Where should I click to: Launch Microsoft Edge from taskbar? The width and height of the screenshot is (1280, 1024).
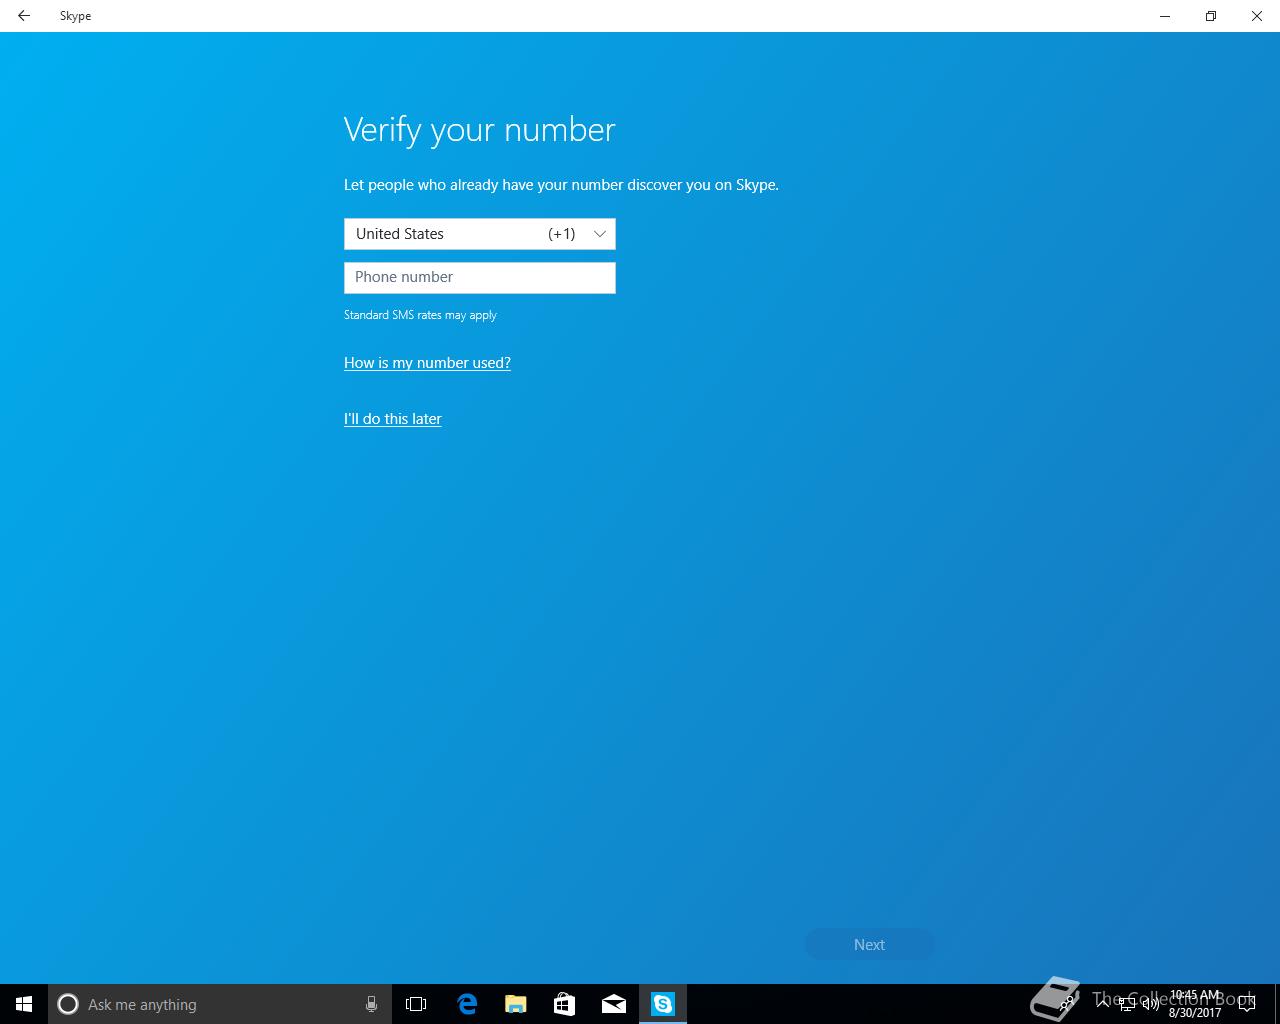tap(466, 1004)
